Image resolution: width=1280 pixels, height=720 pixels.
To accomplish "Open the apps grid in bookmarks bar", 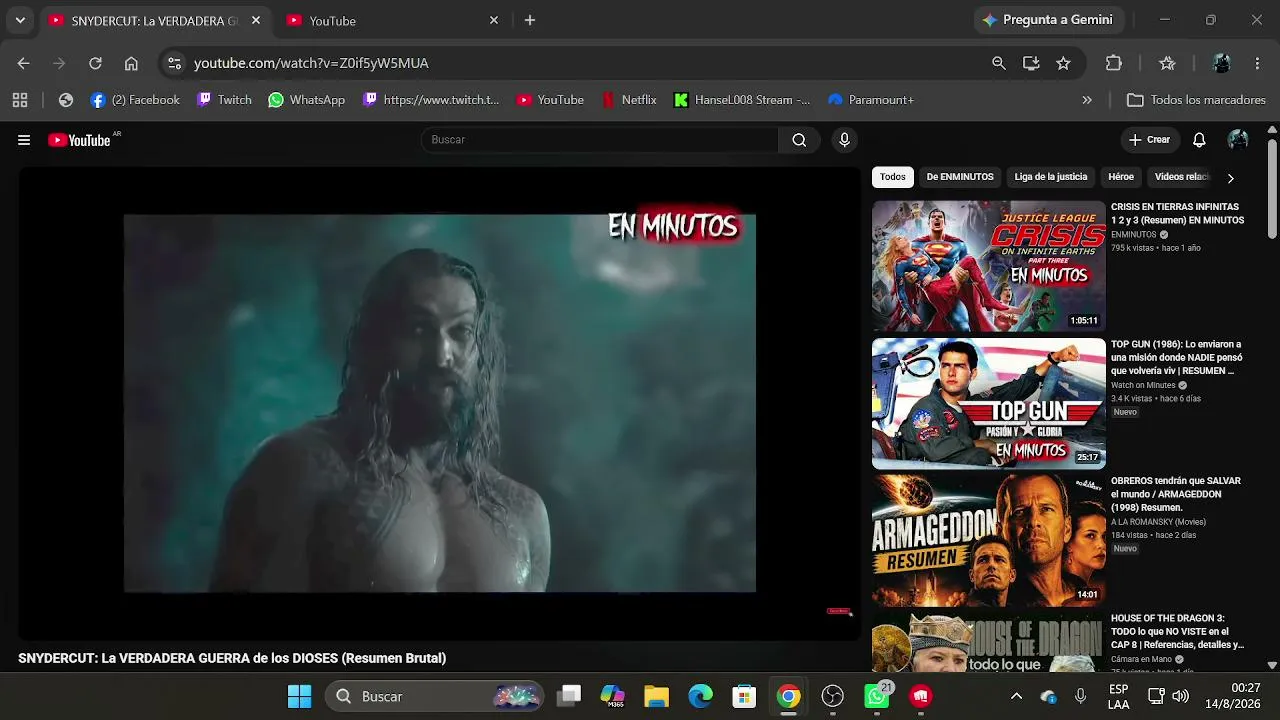I will [x=20, y=100].
